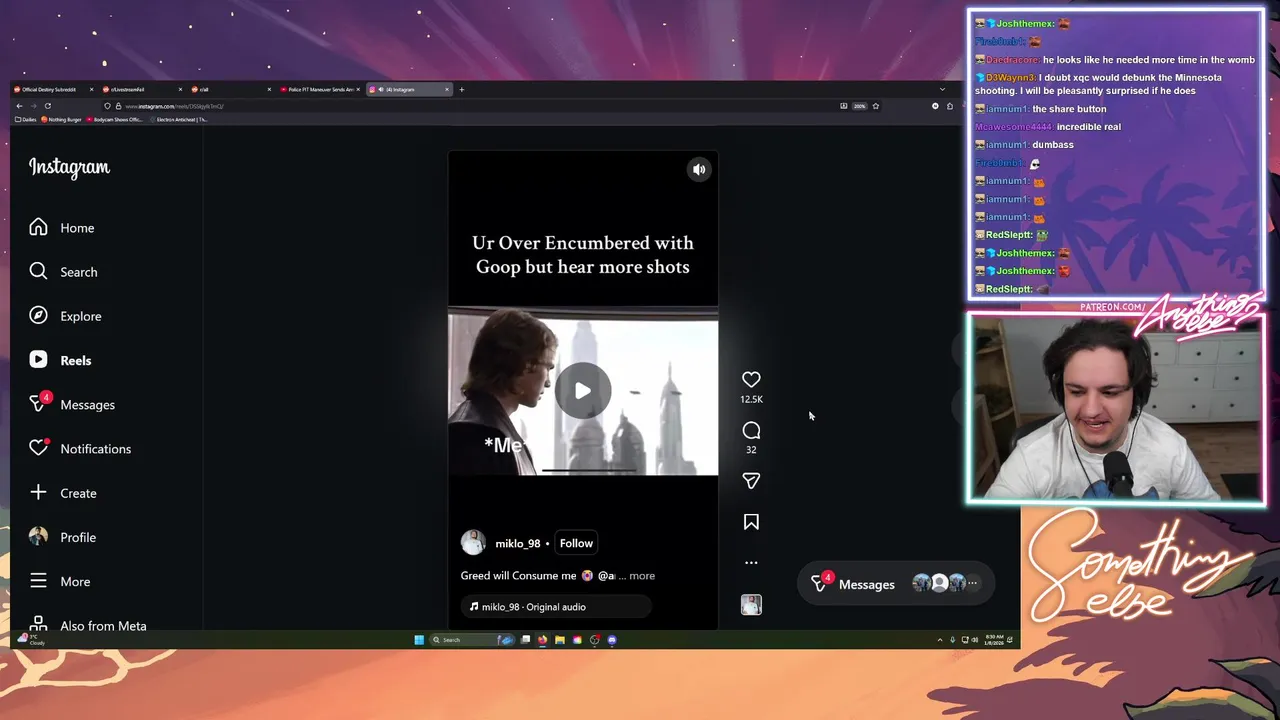Like the reel with the heart icon
The width and height of the screenshot is (1280, 720).
[751, 379]
